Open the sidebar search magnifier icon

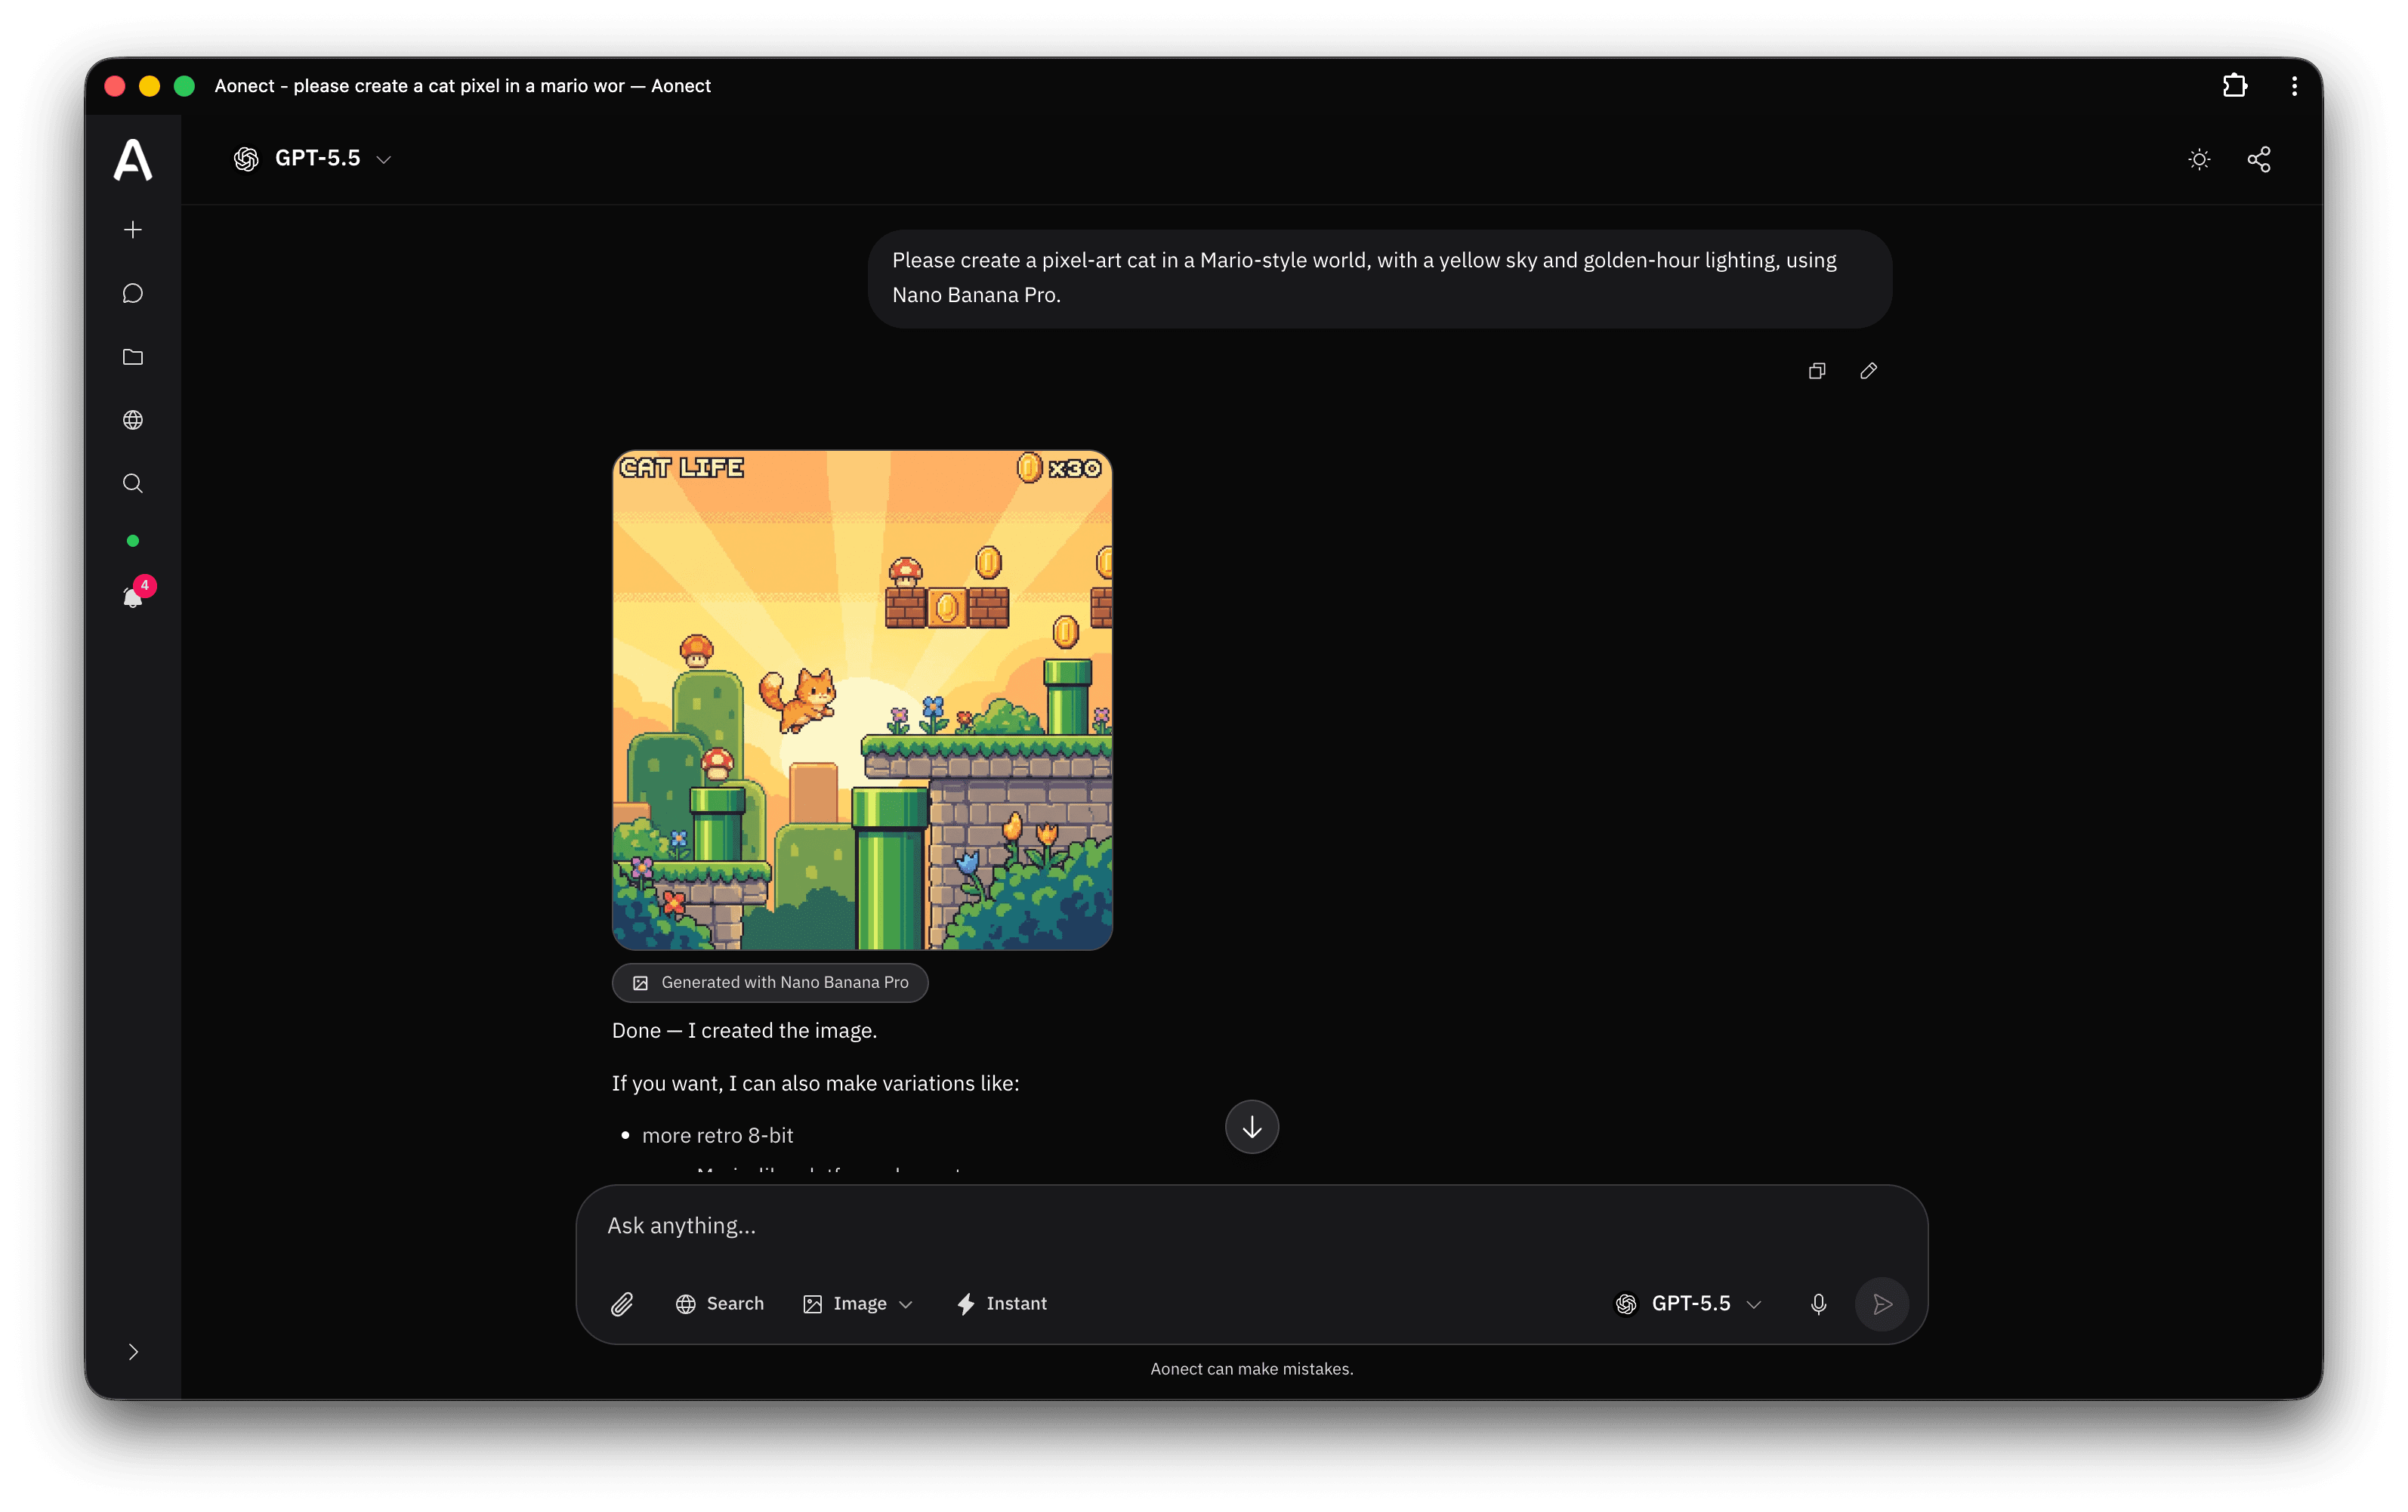click(133, 484)
